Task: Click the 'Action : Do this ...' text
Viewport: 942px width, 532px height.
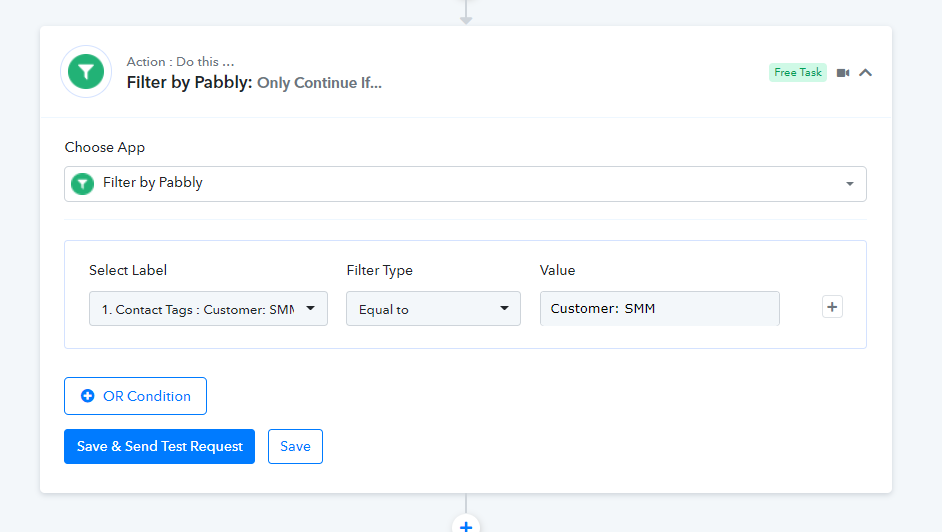Action: (x=180, y=61)
